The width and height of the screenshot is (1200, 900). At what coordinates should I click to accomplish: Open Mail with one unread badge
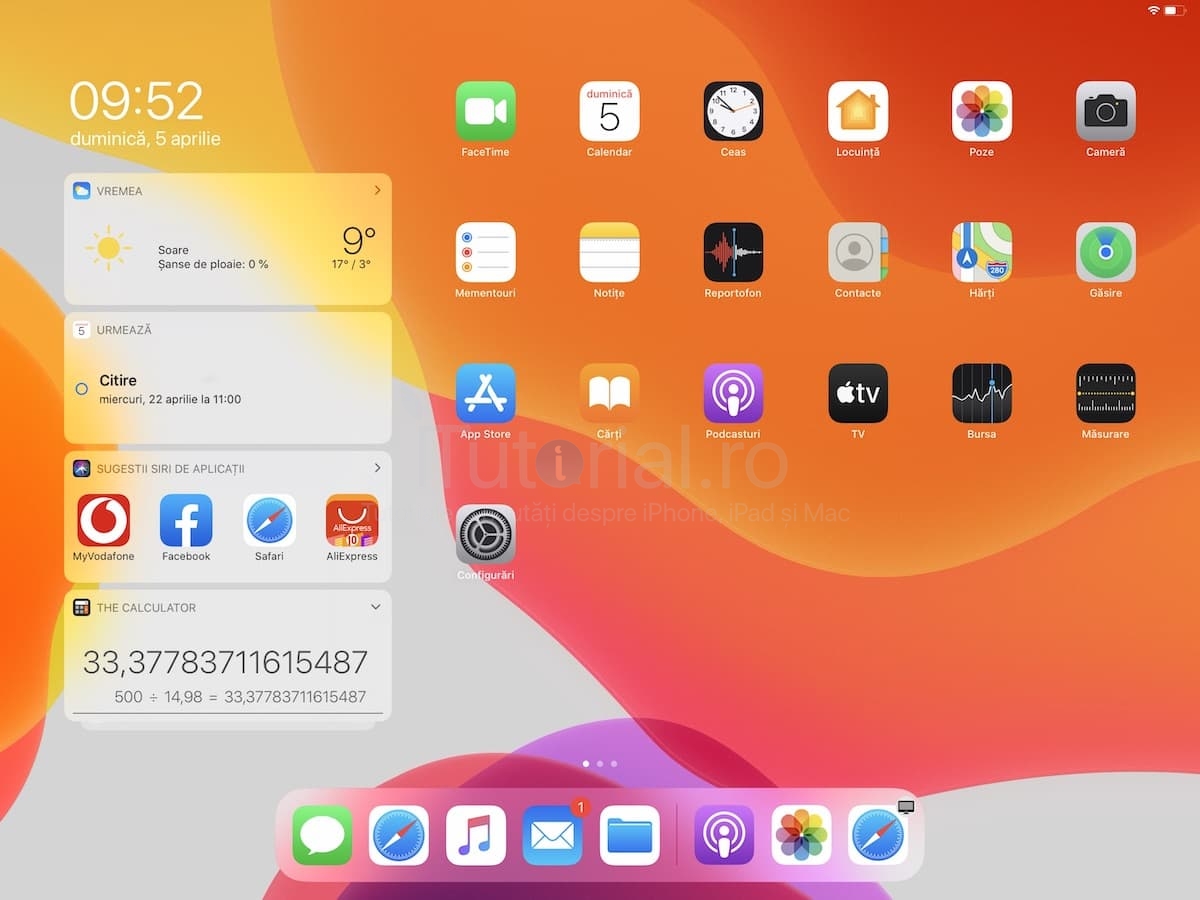553,835
